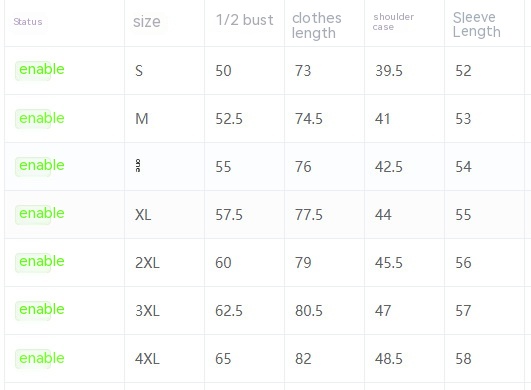The image size is (531, 390).
Task: Click the 1/2 bust column header
Action: (245, 20)
